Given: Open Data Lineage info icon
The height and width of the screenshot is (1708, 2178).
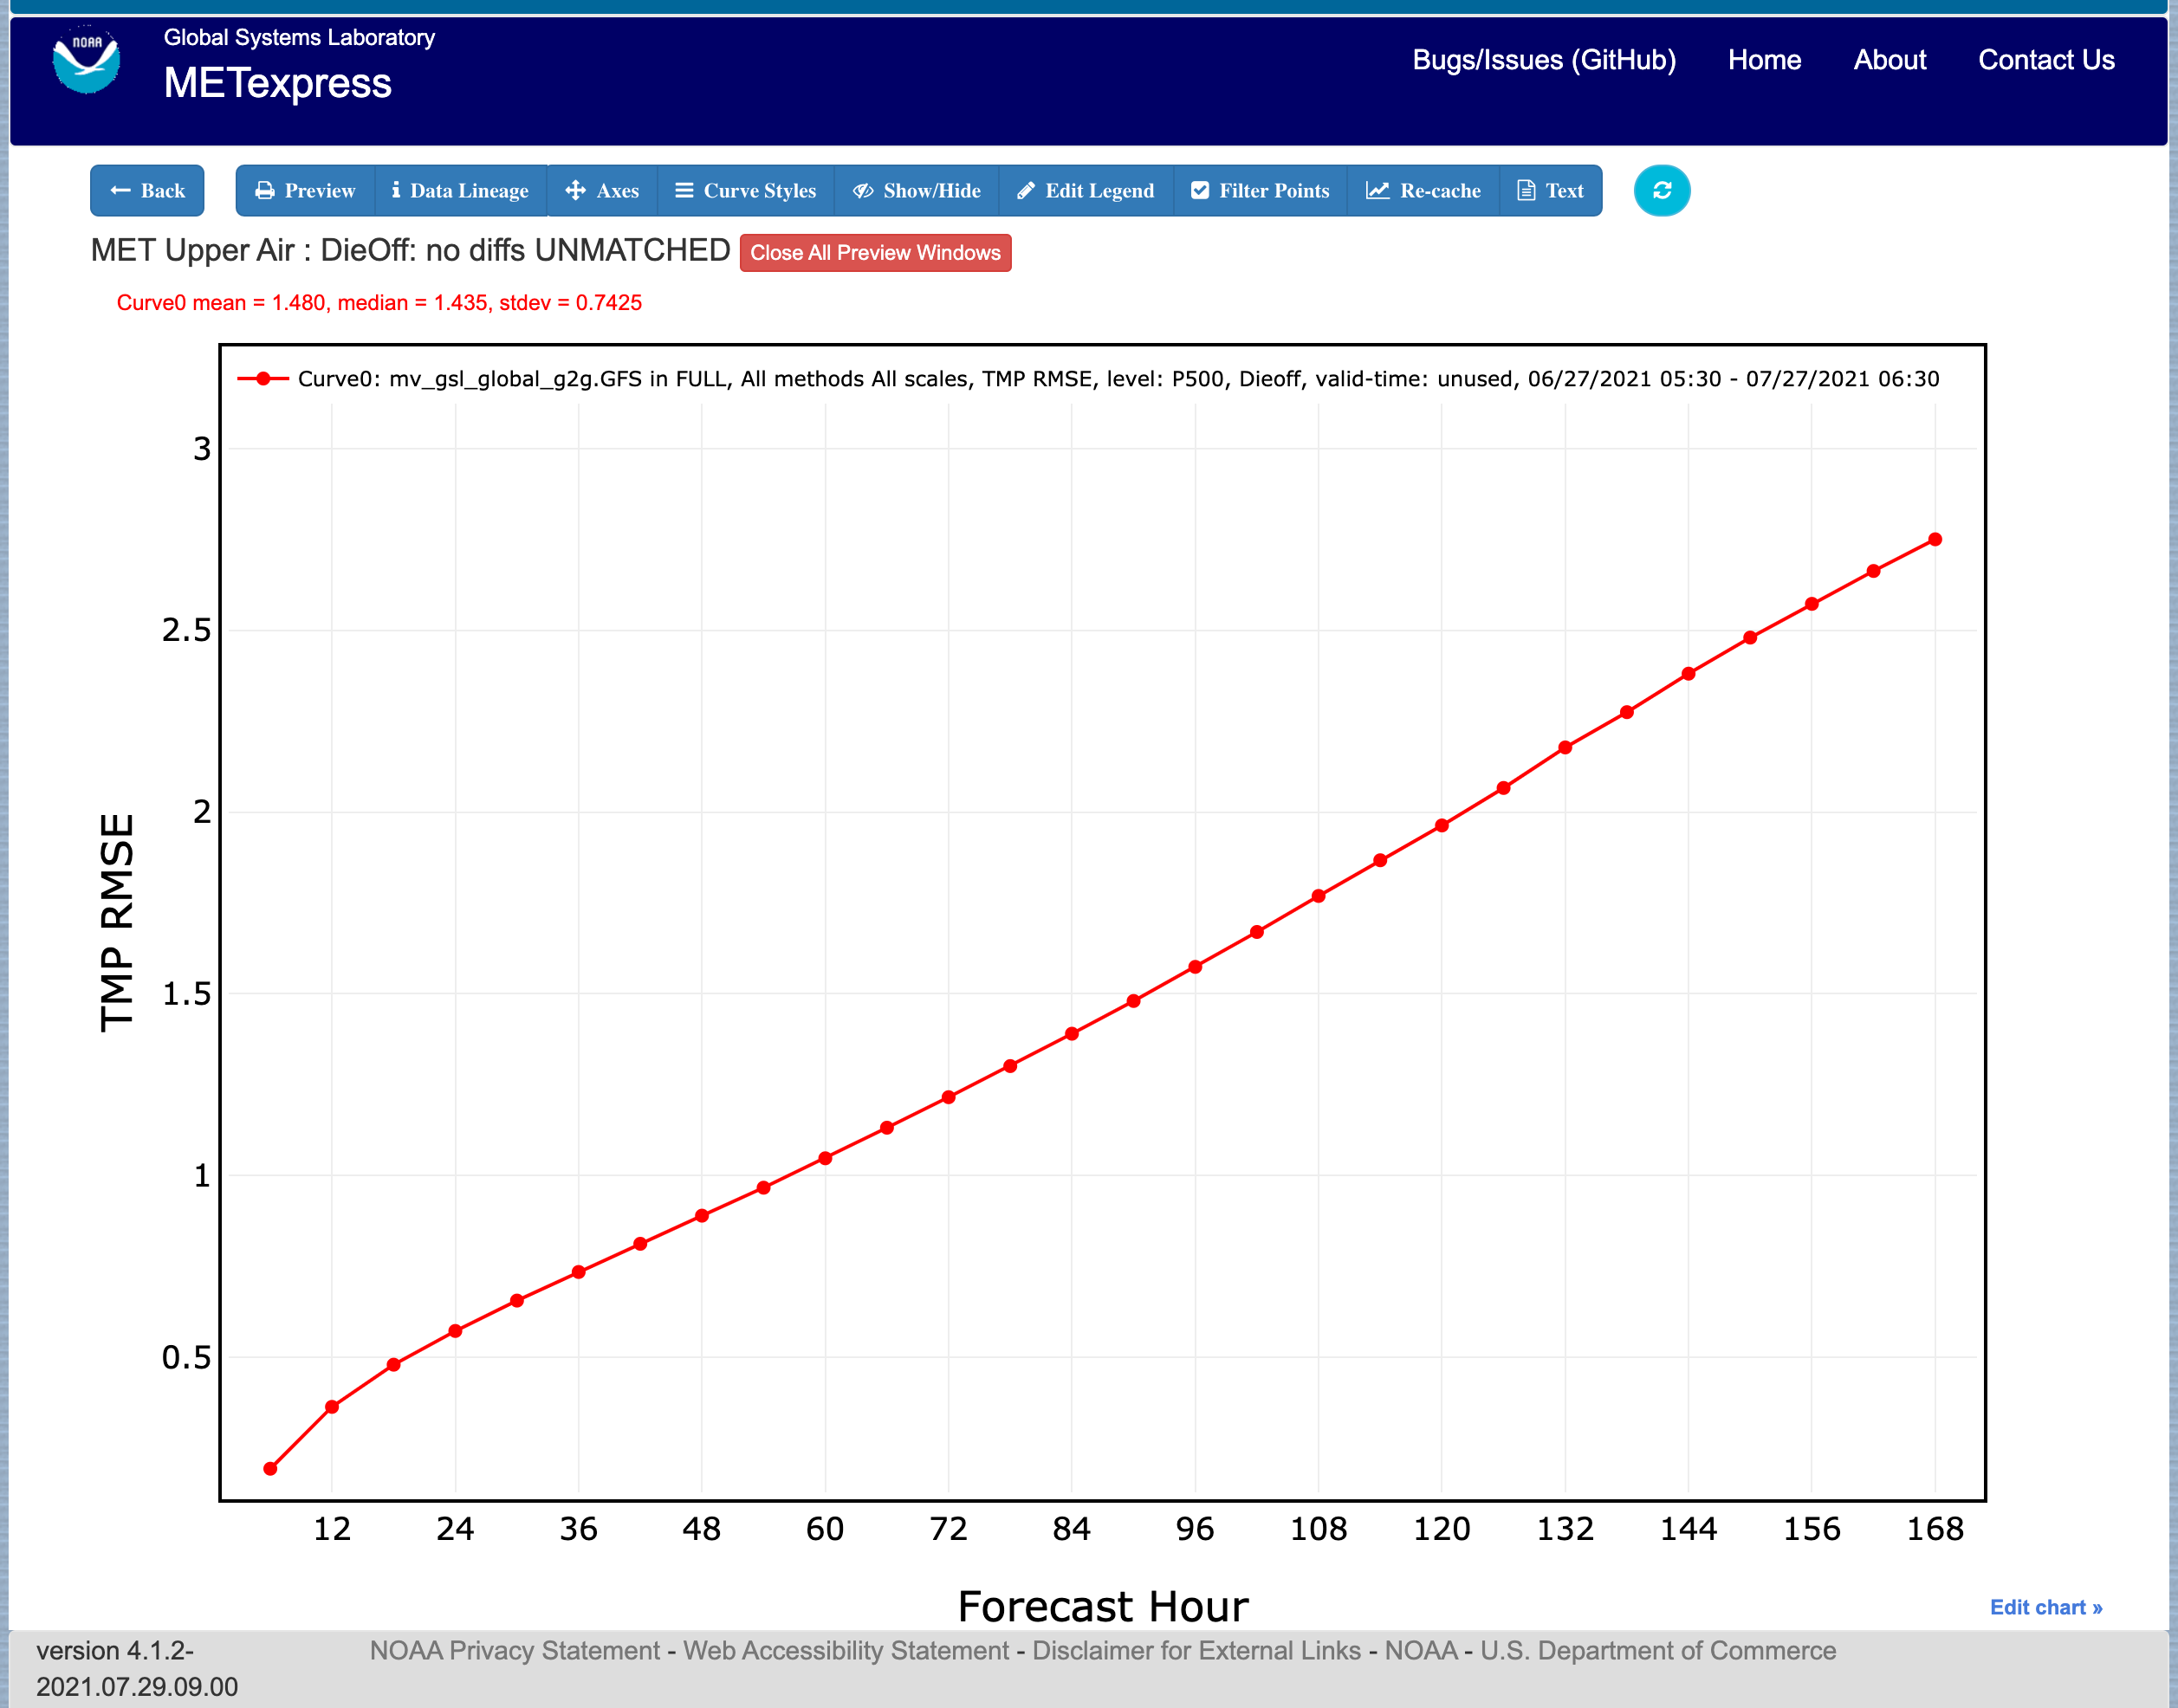Looking at the screenshot, I should point(460,190).
